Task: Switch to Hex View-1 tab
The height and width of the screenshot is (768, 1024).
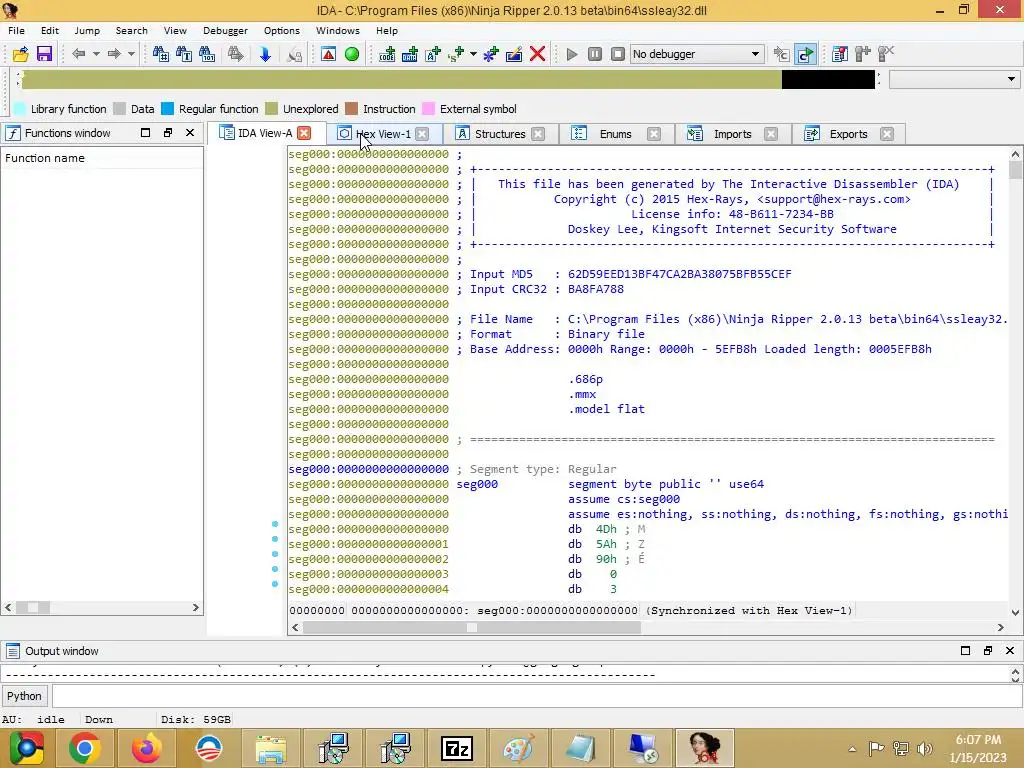Action: pyautogui.click(x=383, y=134)
